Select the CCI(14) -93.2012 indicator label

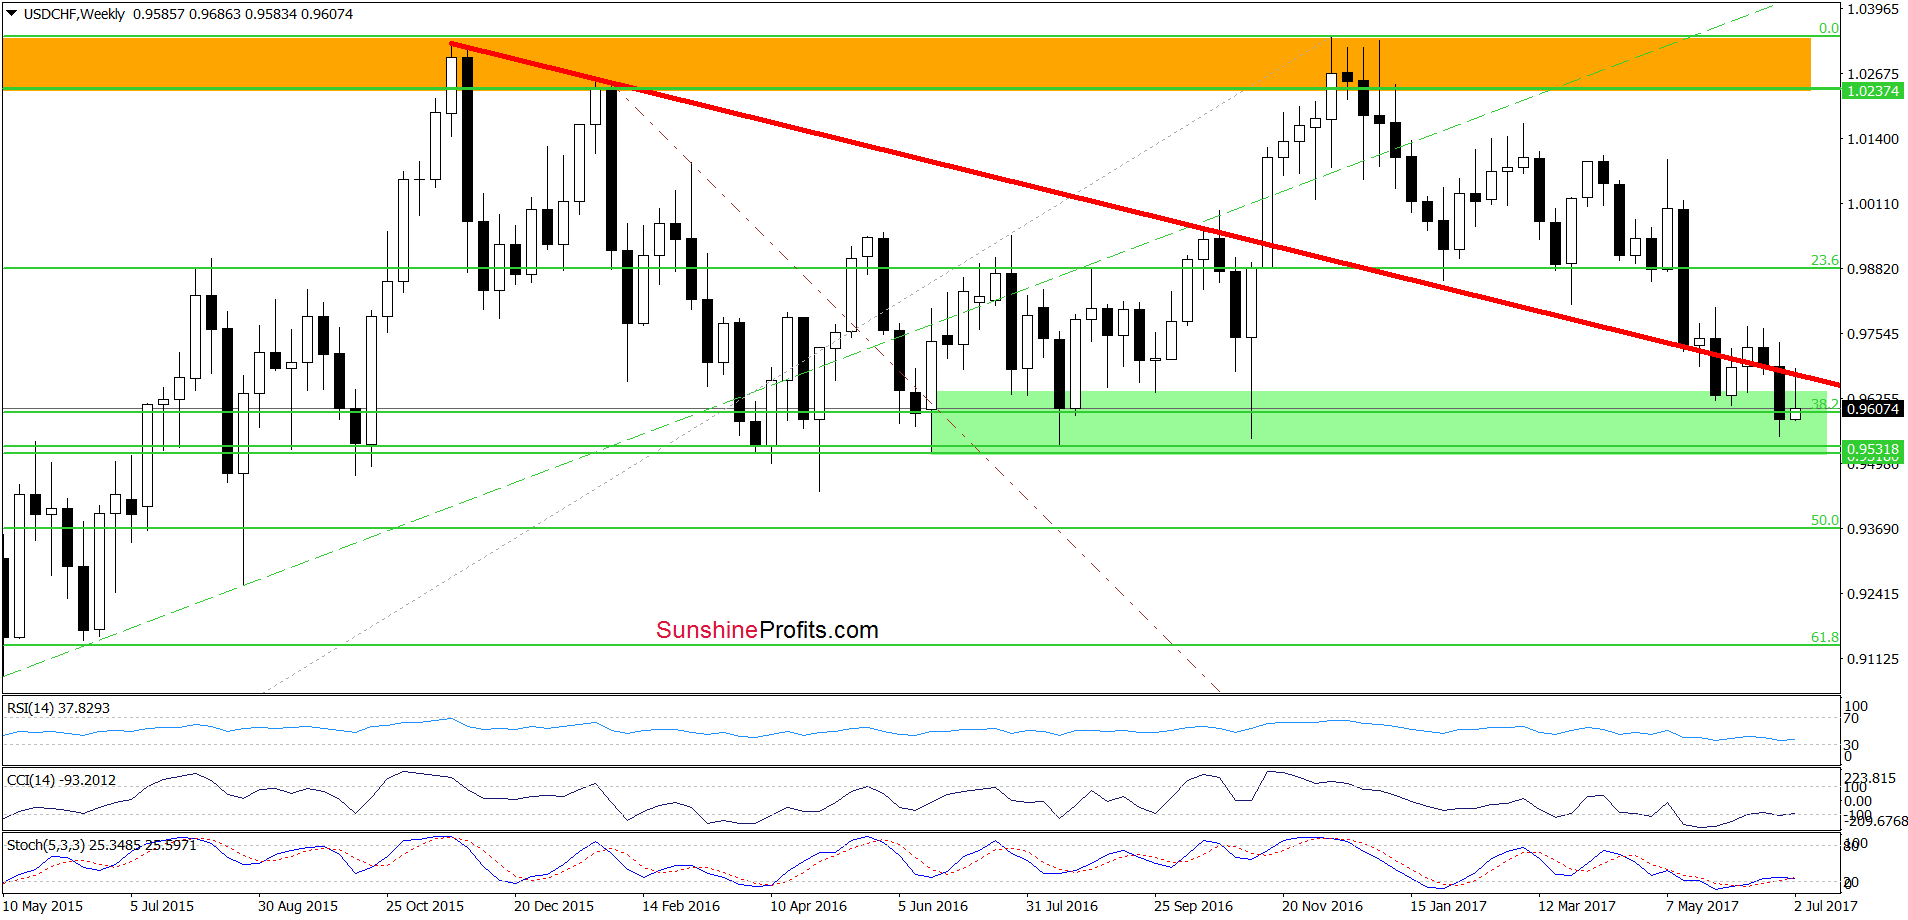[62, 780]
